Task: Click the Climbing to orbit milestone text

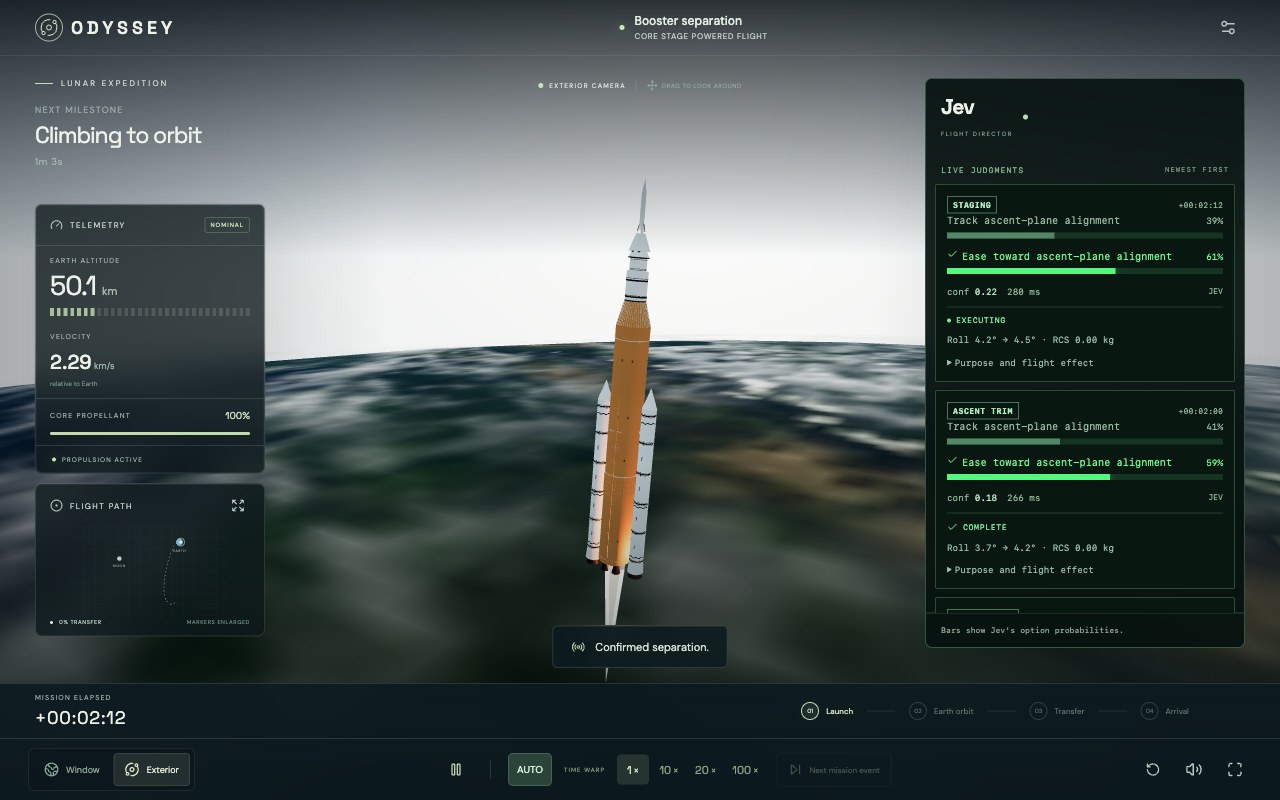Action: coord(118,135)
